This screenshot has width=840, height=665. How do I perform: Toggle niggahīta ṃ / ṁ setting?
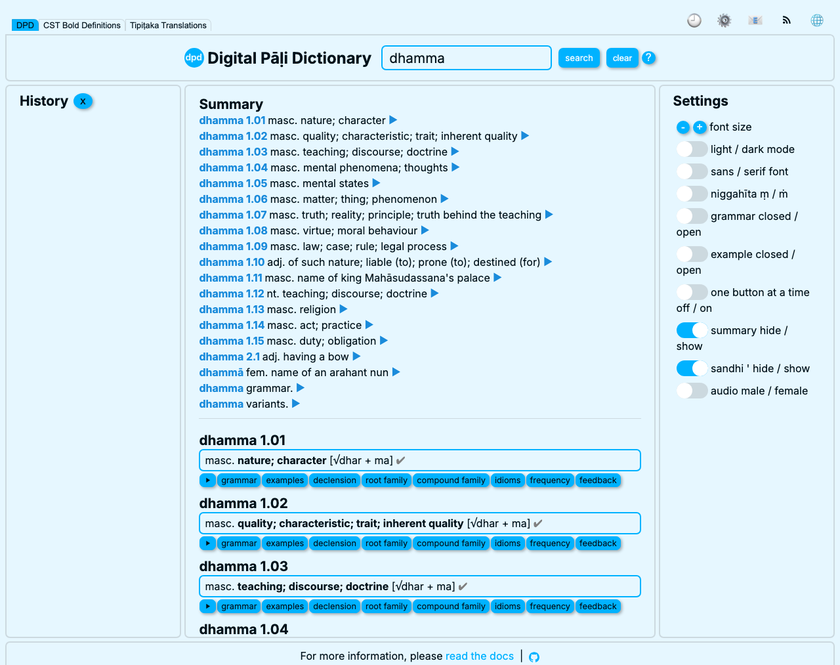(692, 193)
